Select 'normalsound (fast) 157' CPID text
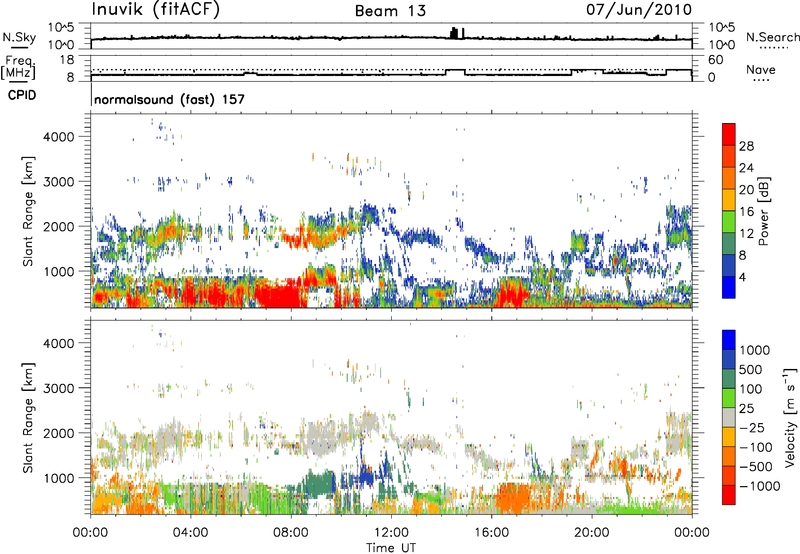Viewport: 800px width, 554px height. tap(169, 99)
